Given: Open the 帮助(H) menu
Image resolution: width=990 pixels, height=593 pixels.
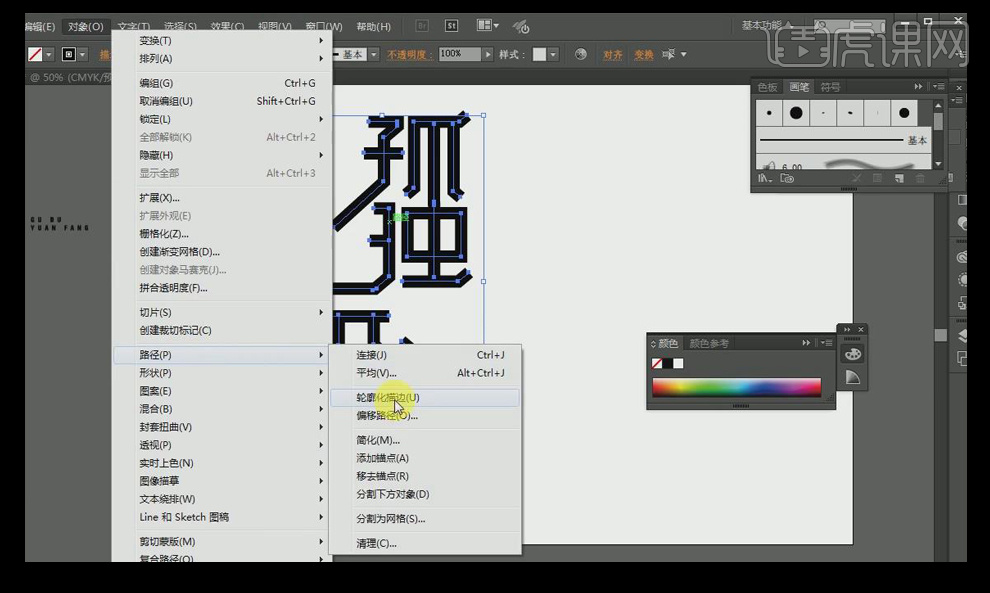Looking at the screenshot, I should click(x=373, y=27).
